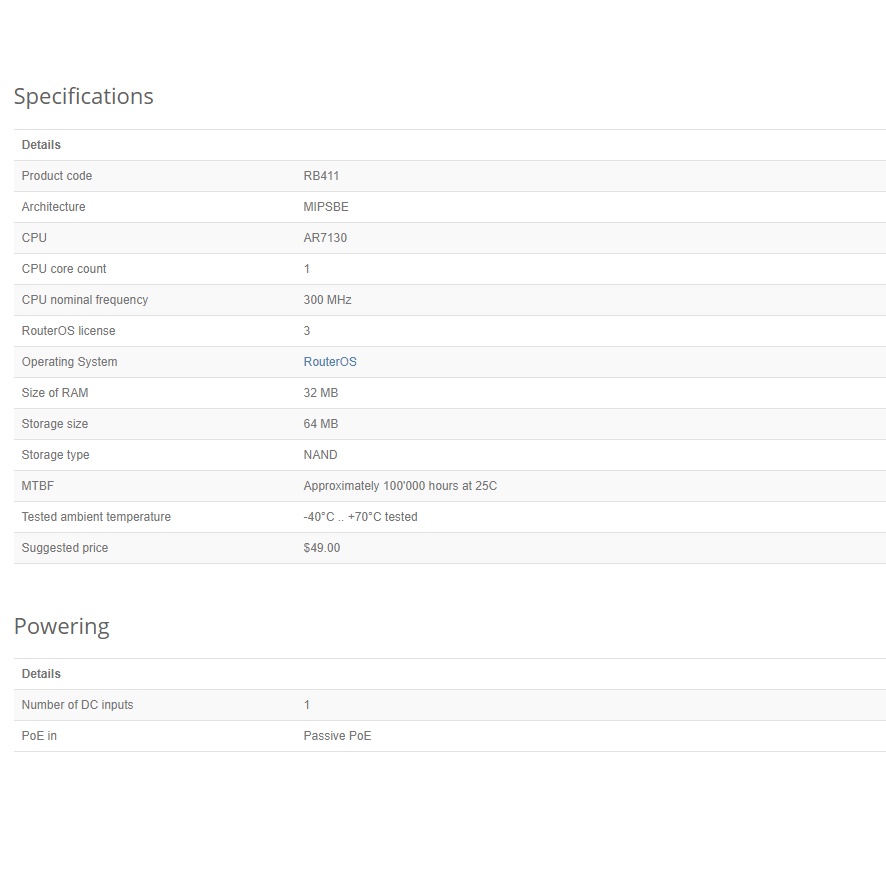This screenshot has width=886, height=886.
Task: Click the MTBF approximate hours value
Action: (x=400, y=486)
